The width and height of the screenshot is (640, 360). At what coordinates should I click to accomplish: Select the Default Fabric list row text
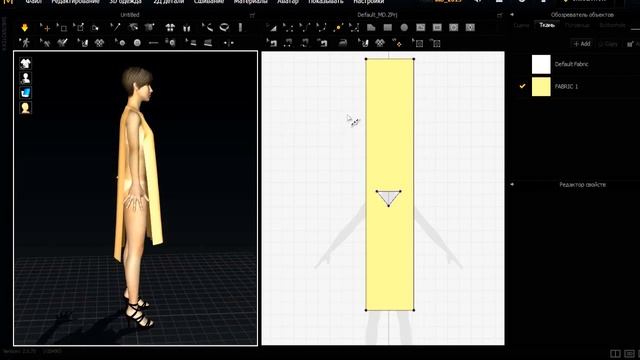(571, 64)
